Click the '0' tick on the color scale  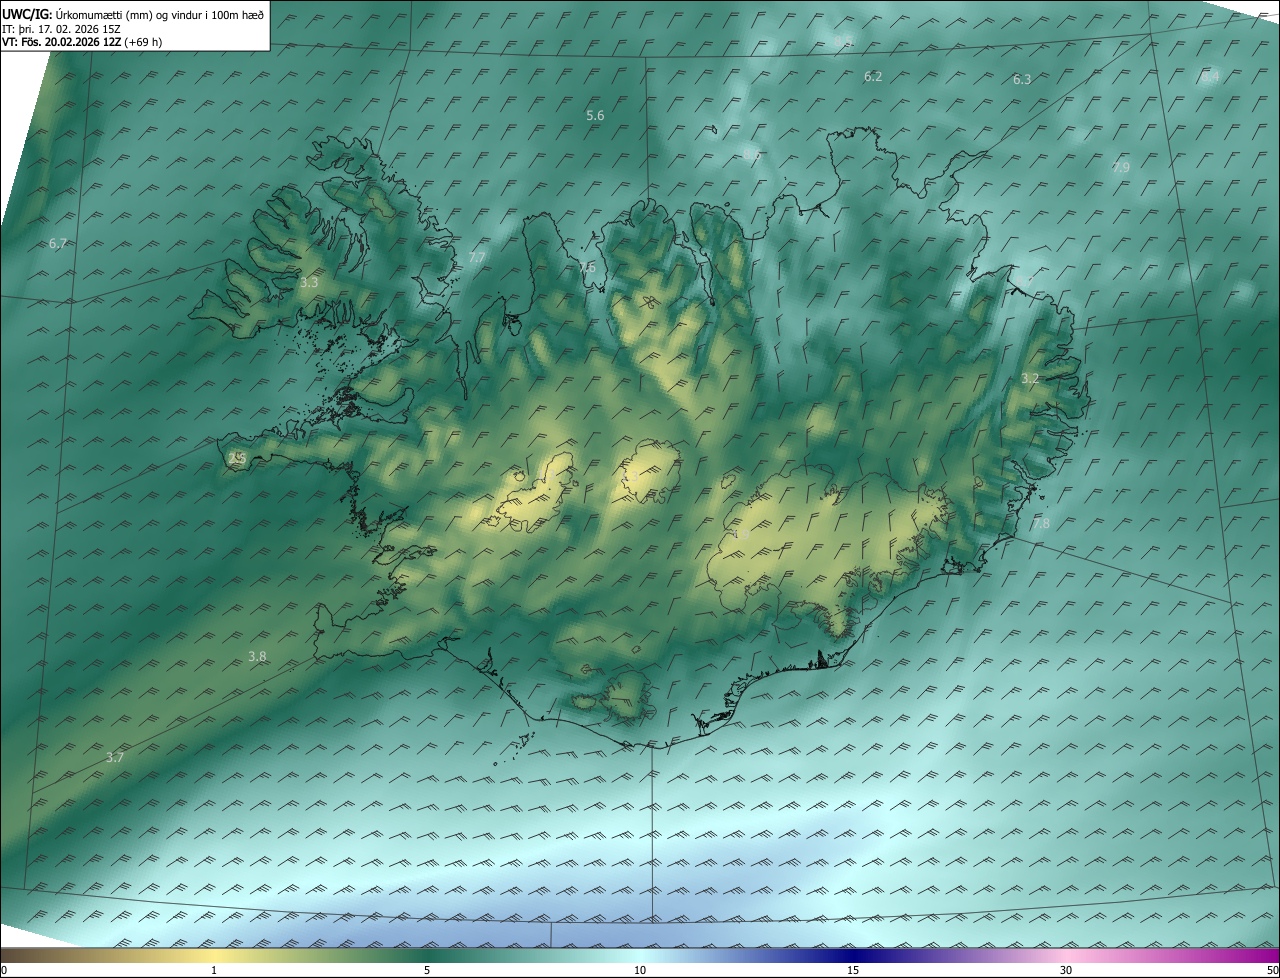(x=4, y=970)
